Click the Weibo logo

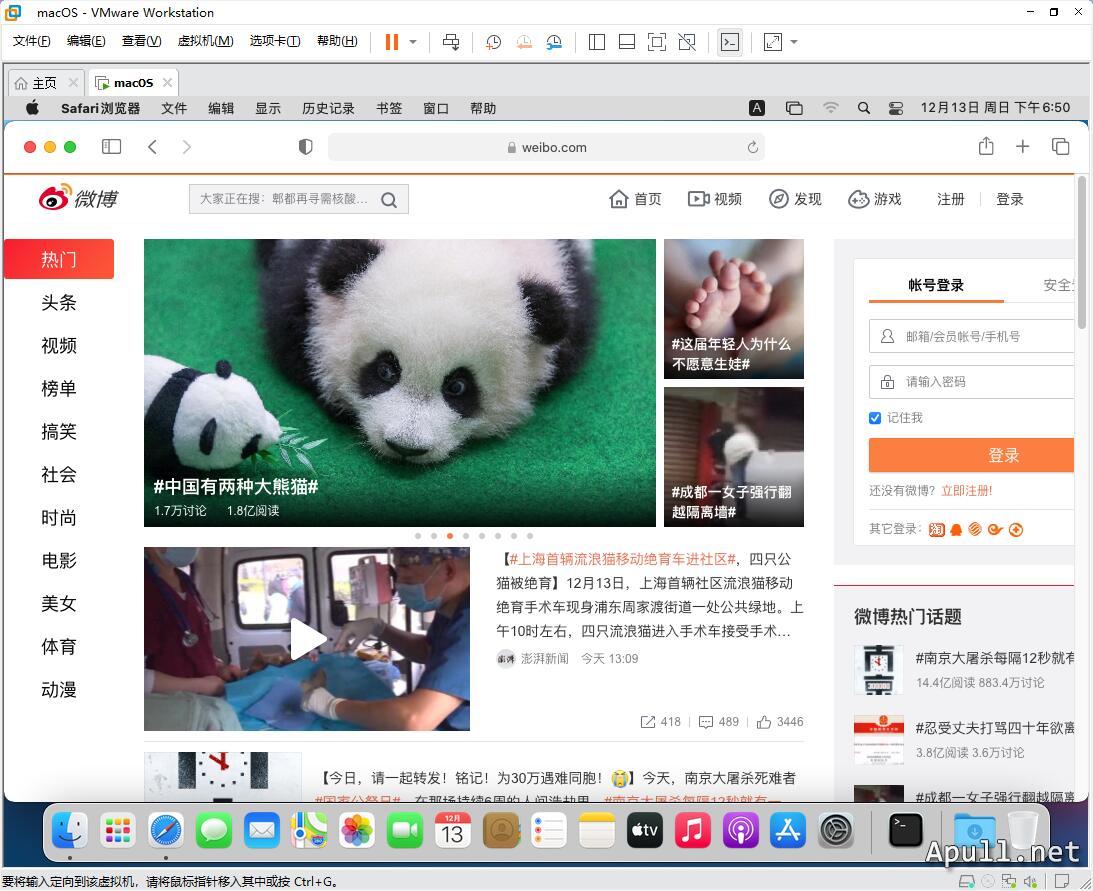[78, 198]
